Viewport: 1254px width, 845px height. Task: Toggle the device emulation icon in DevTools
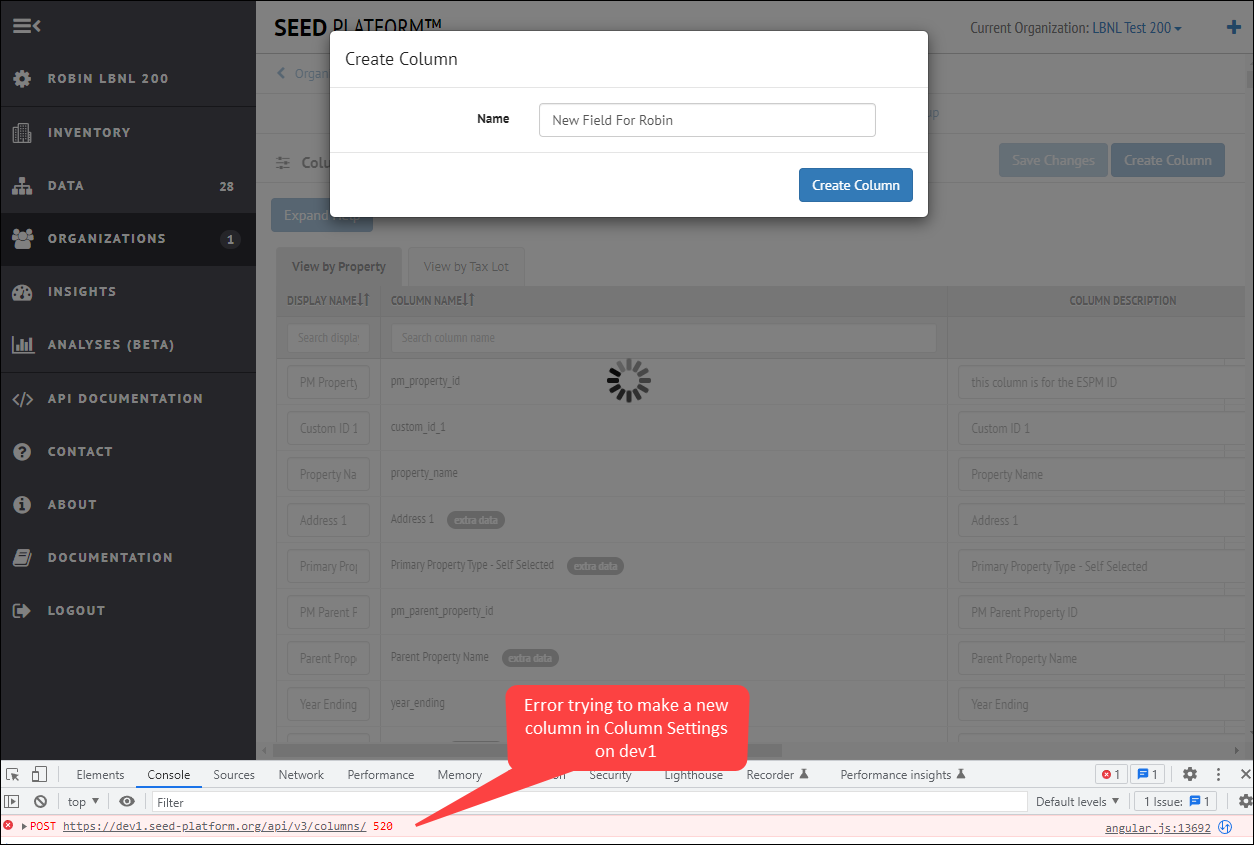(x=38, y=774)
